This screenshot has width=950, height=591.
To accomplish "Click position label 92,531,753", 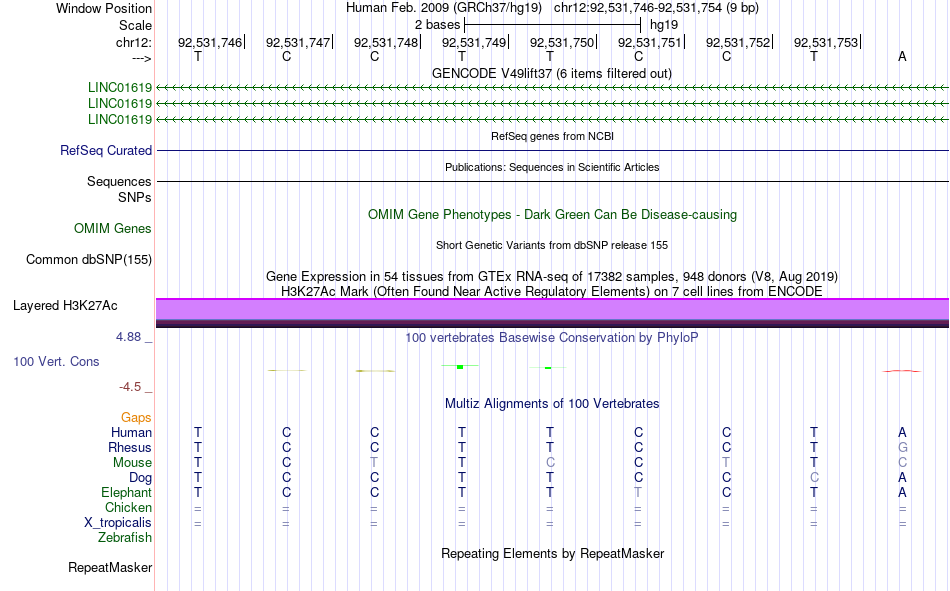I will (x=826, y=42).
